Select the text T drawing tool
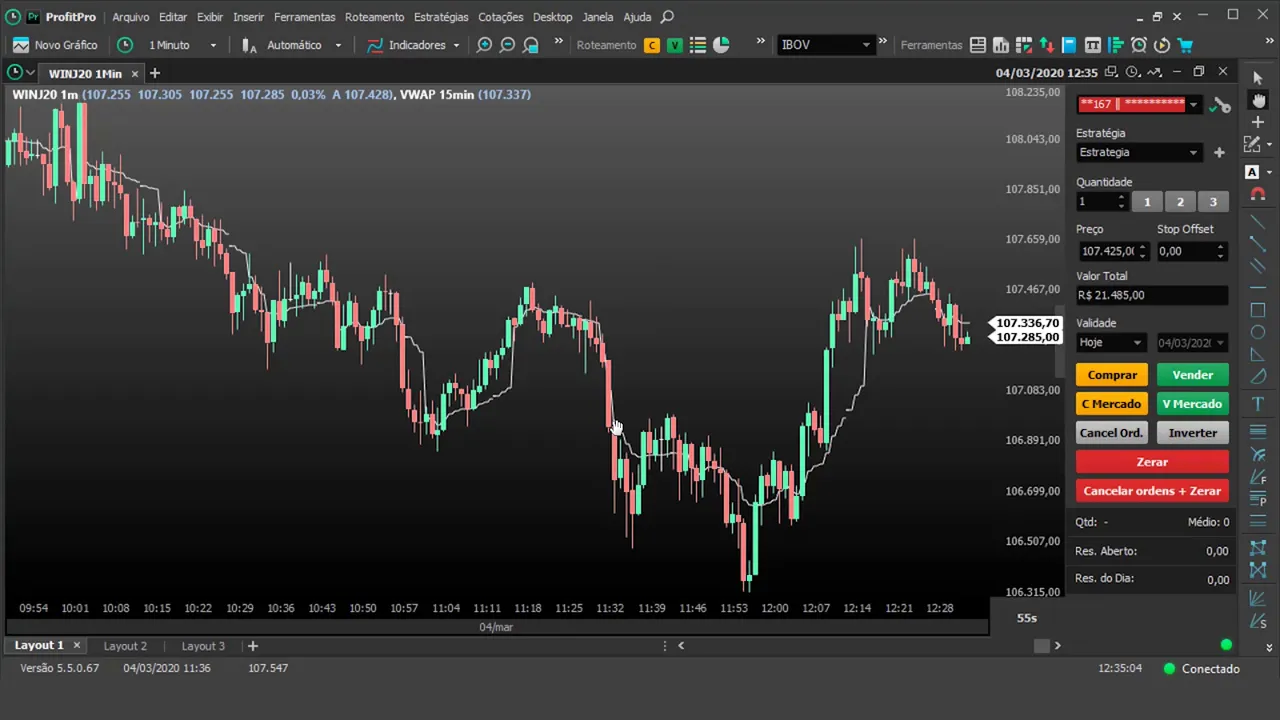Image resolution: width=1280 pixels, height=720 pixels. 1258,404
